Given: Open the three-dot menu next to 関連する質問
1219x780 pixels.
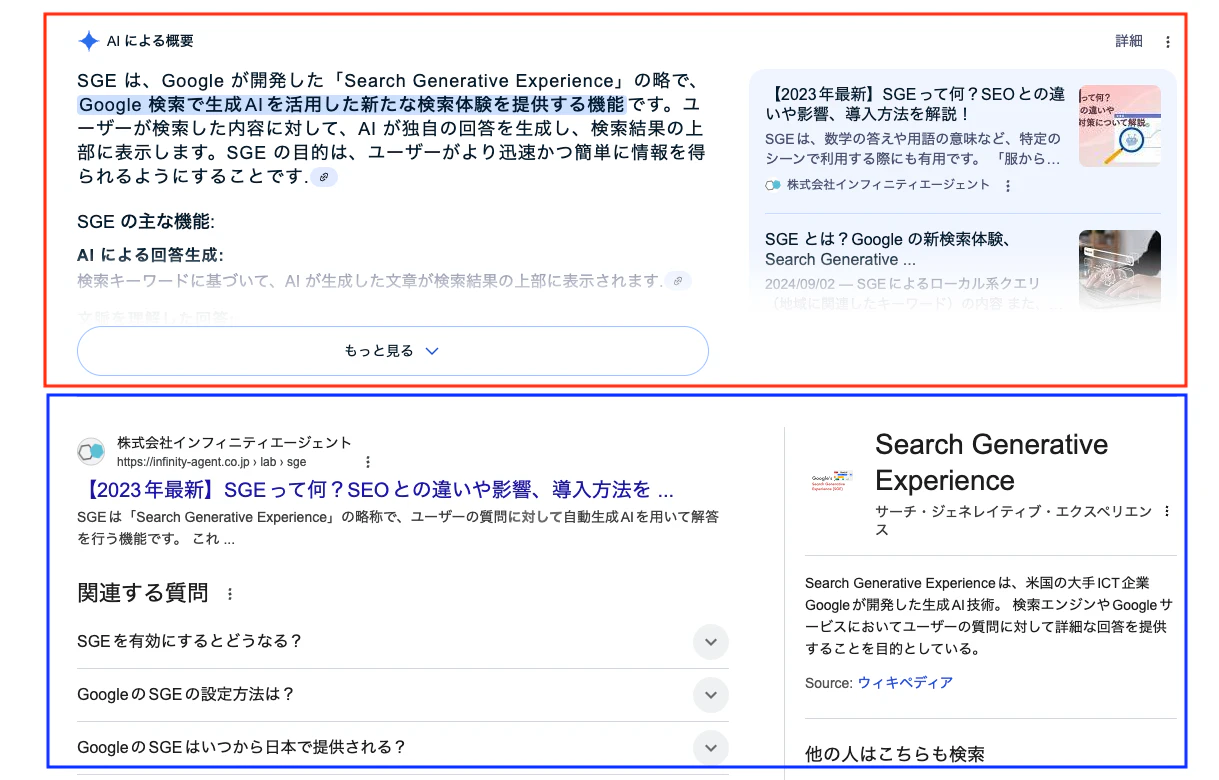Looking at the screenshot, I should 230,594.
